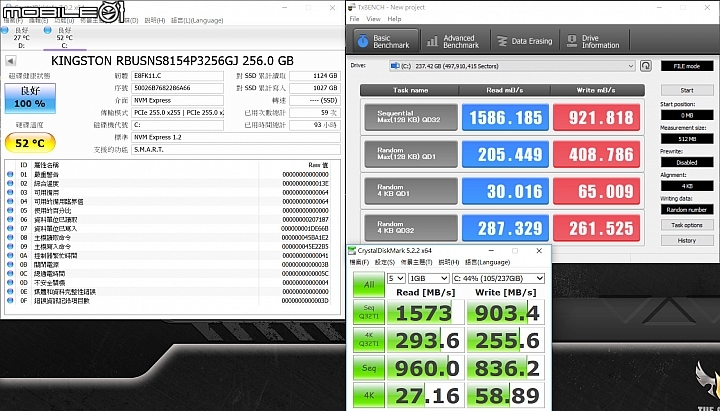Open TxBENCH Help menu

[394, 19]
